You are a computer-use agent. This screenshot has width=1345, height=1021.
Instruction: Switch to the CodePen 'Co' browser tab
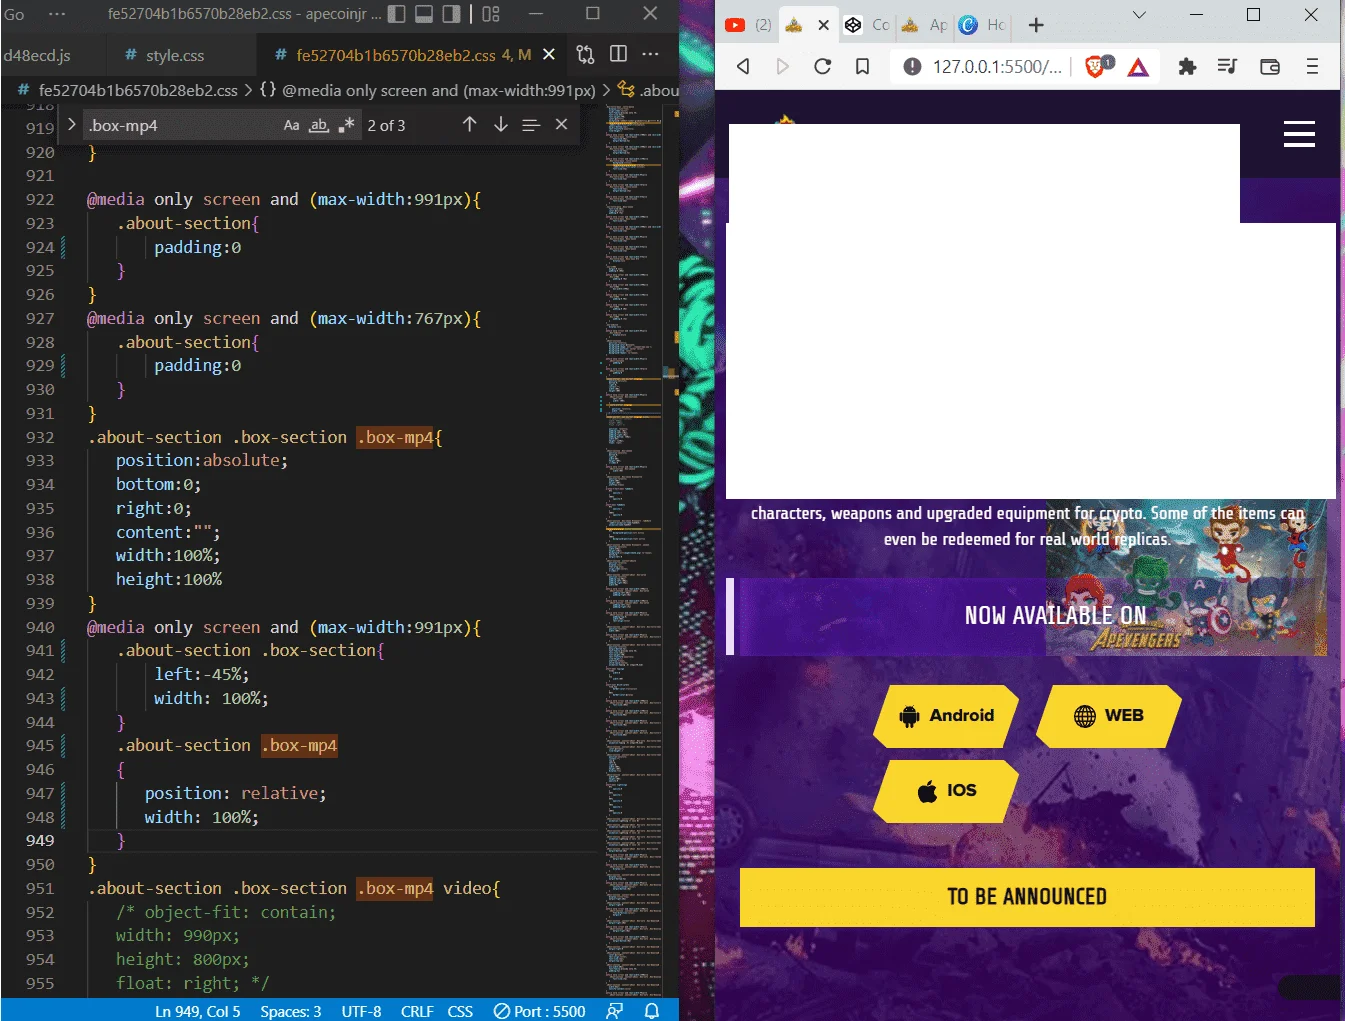[866, 25]
